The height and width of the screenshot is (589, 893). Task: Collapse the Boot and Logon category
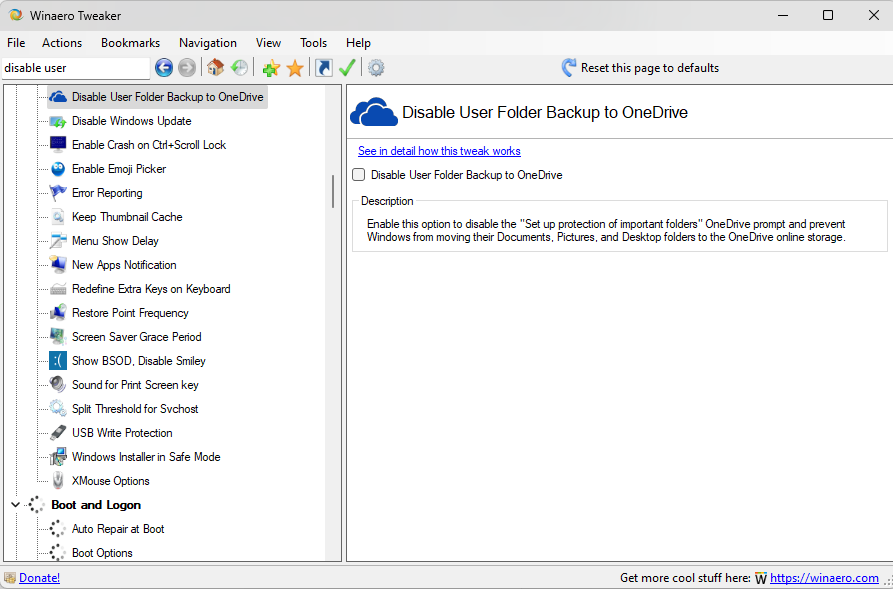15,505
